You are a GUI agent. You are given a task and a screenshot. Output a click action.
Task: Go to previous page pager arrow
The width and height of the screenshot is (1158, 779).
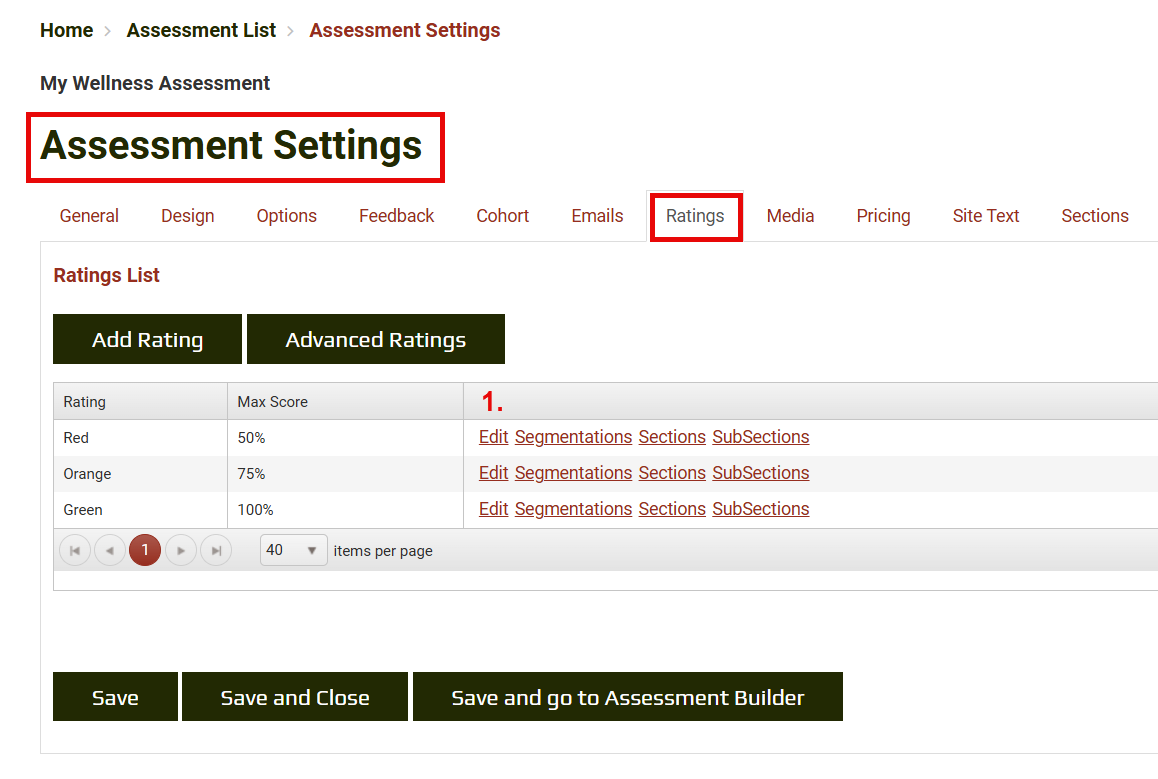tap(110, 550)
